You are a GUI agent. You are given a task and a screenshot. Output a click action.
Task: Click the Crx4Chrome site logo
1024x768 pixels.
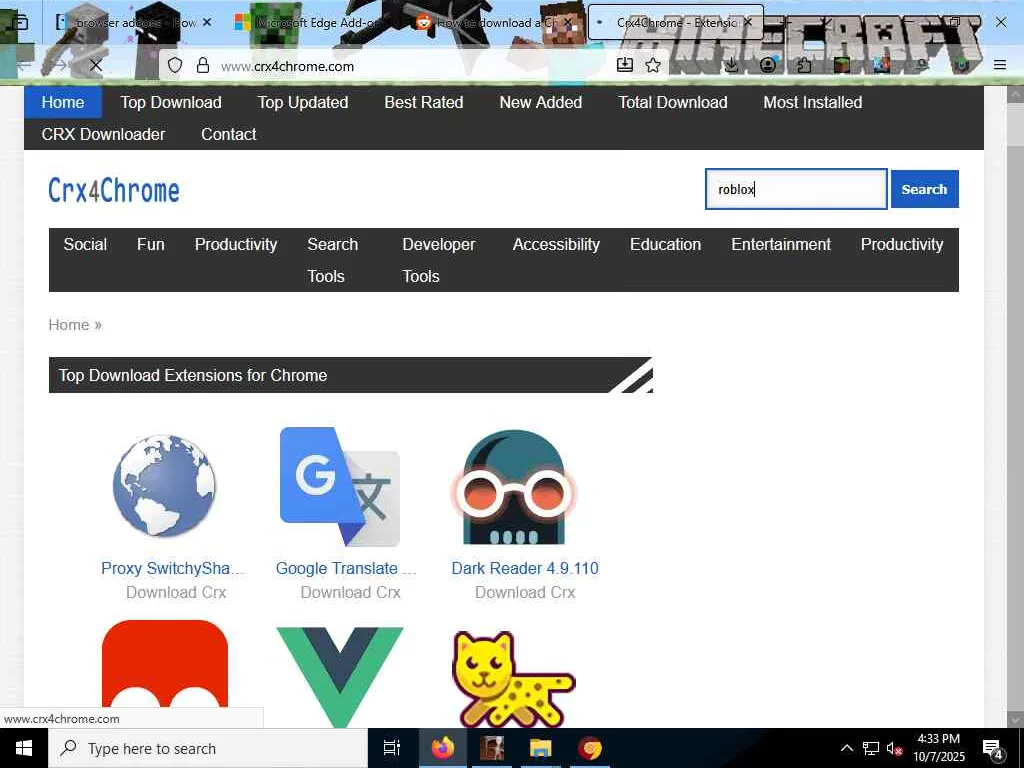[114, 191]
